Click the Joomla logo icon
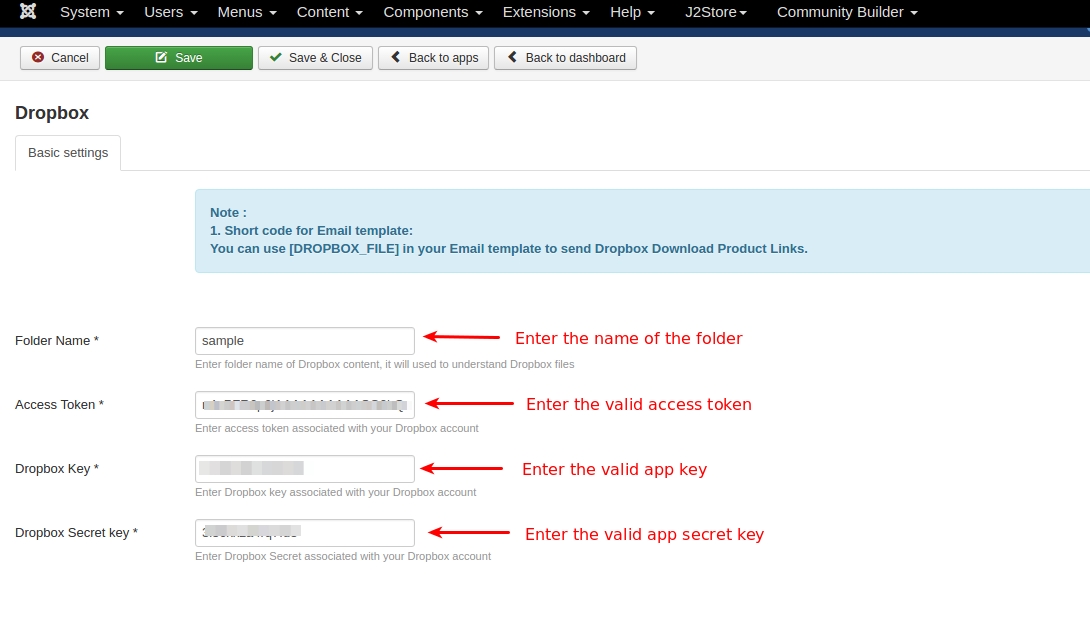The width and height of the screenshot is (1090, 617). (28, 11)
